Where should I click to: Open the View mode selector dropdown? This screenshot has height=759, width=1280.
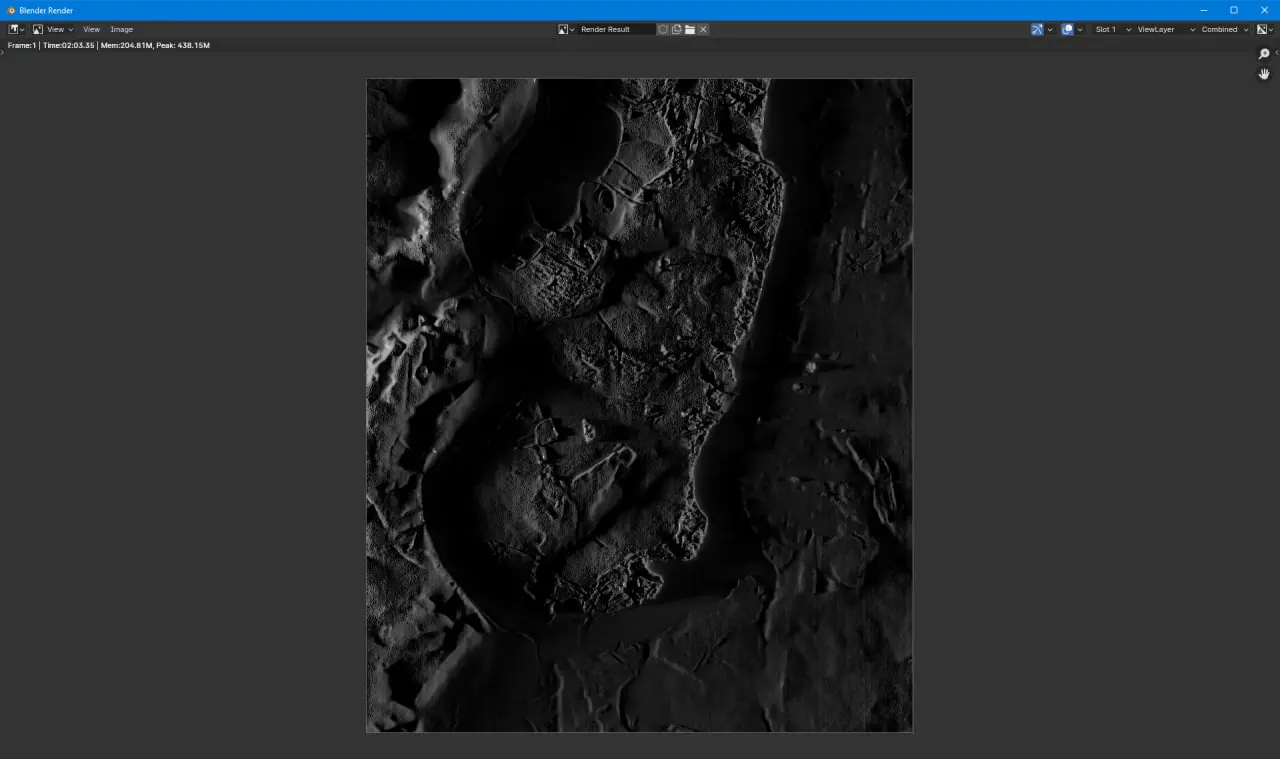[x=53, y=29]
